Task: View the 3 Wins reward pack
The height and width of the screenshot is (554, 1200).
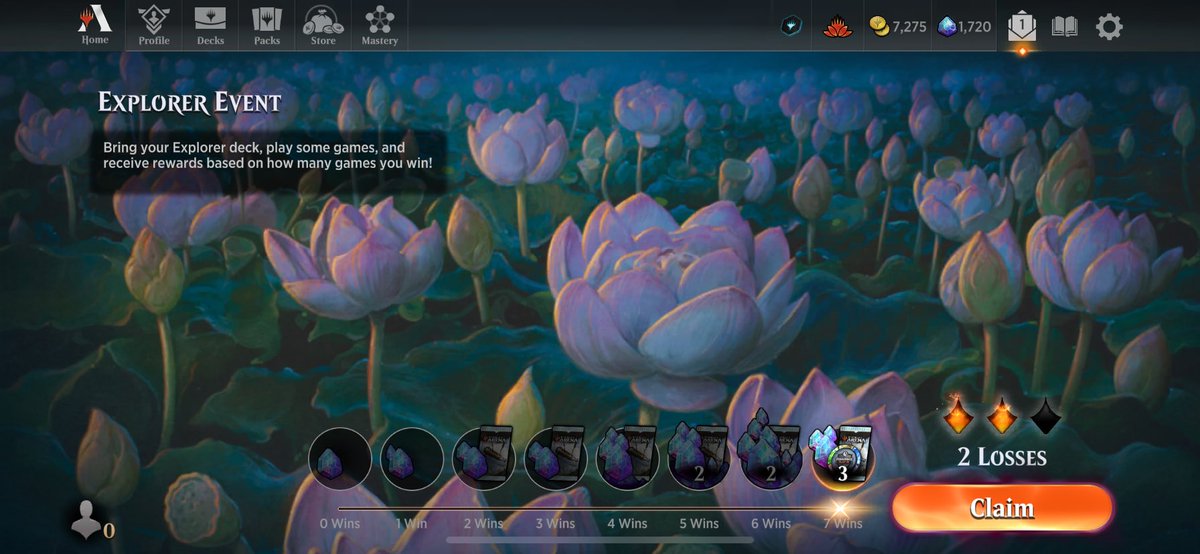Action: click(x=556, y=459)
